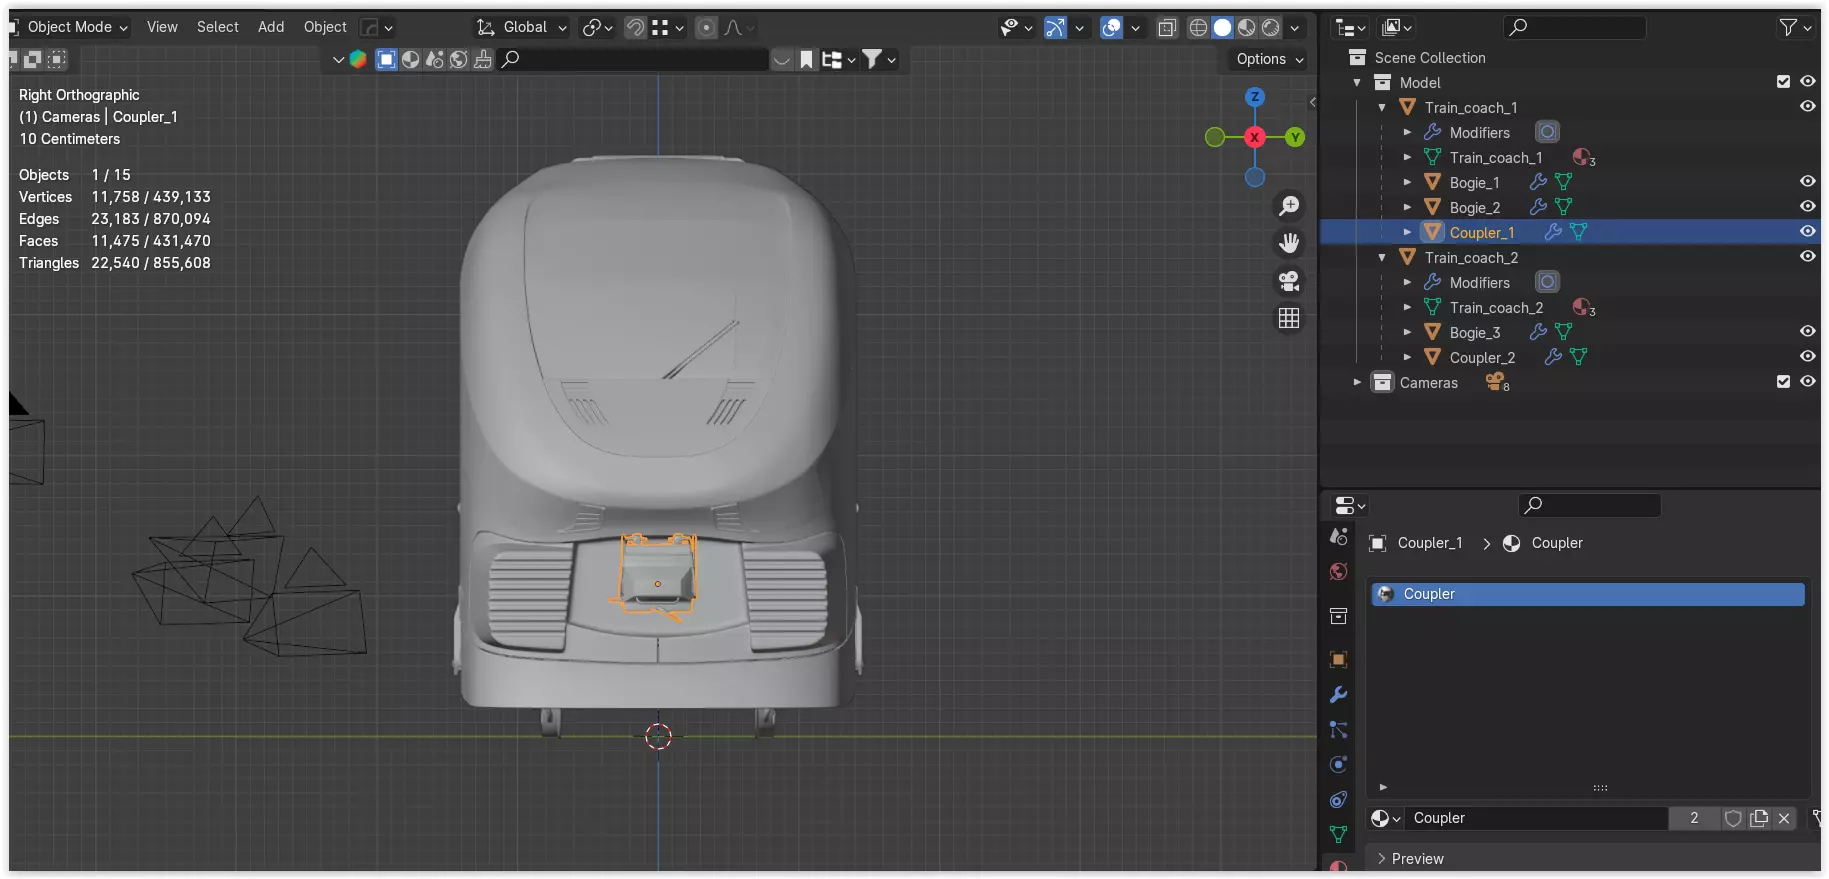Expand the Preview panel
The image size is (1829, 879).
click(x=1410, y=859)
